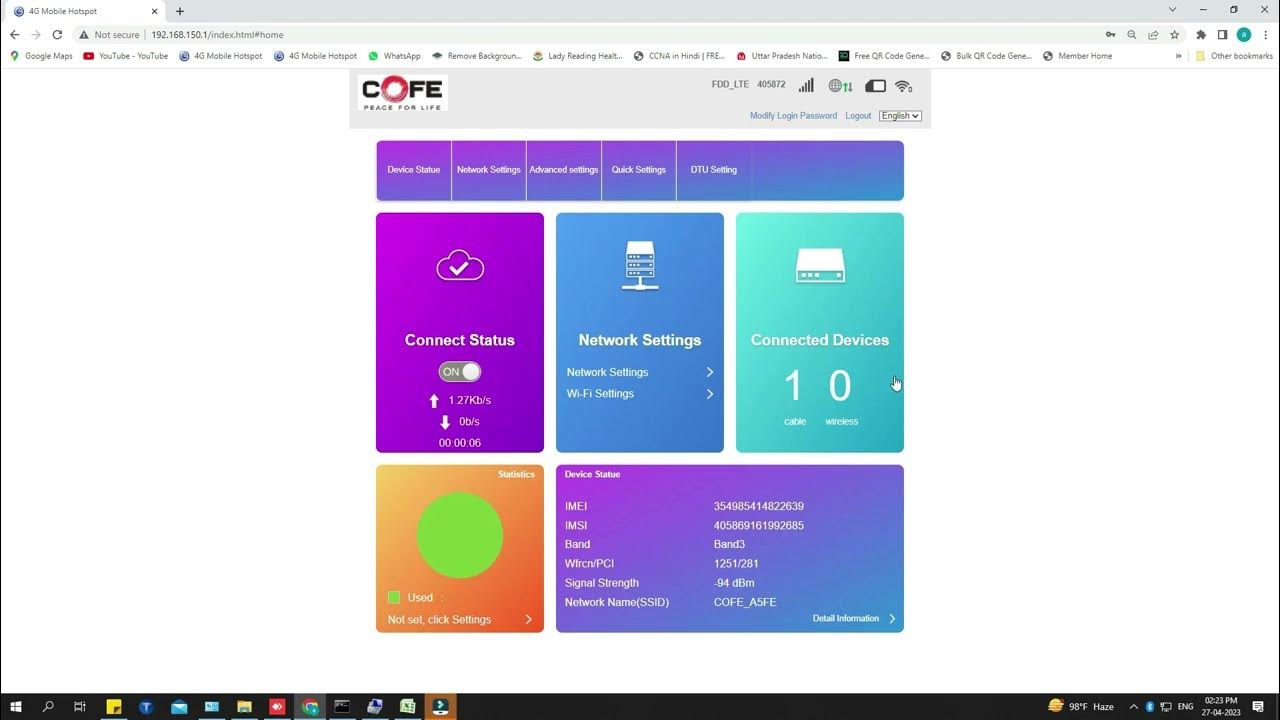The image size is (1280, 720).
Task: Open a new browser tab
Action: pos(180,11)
